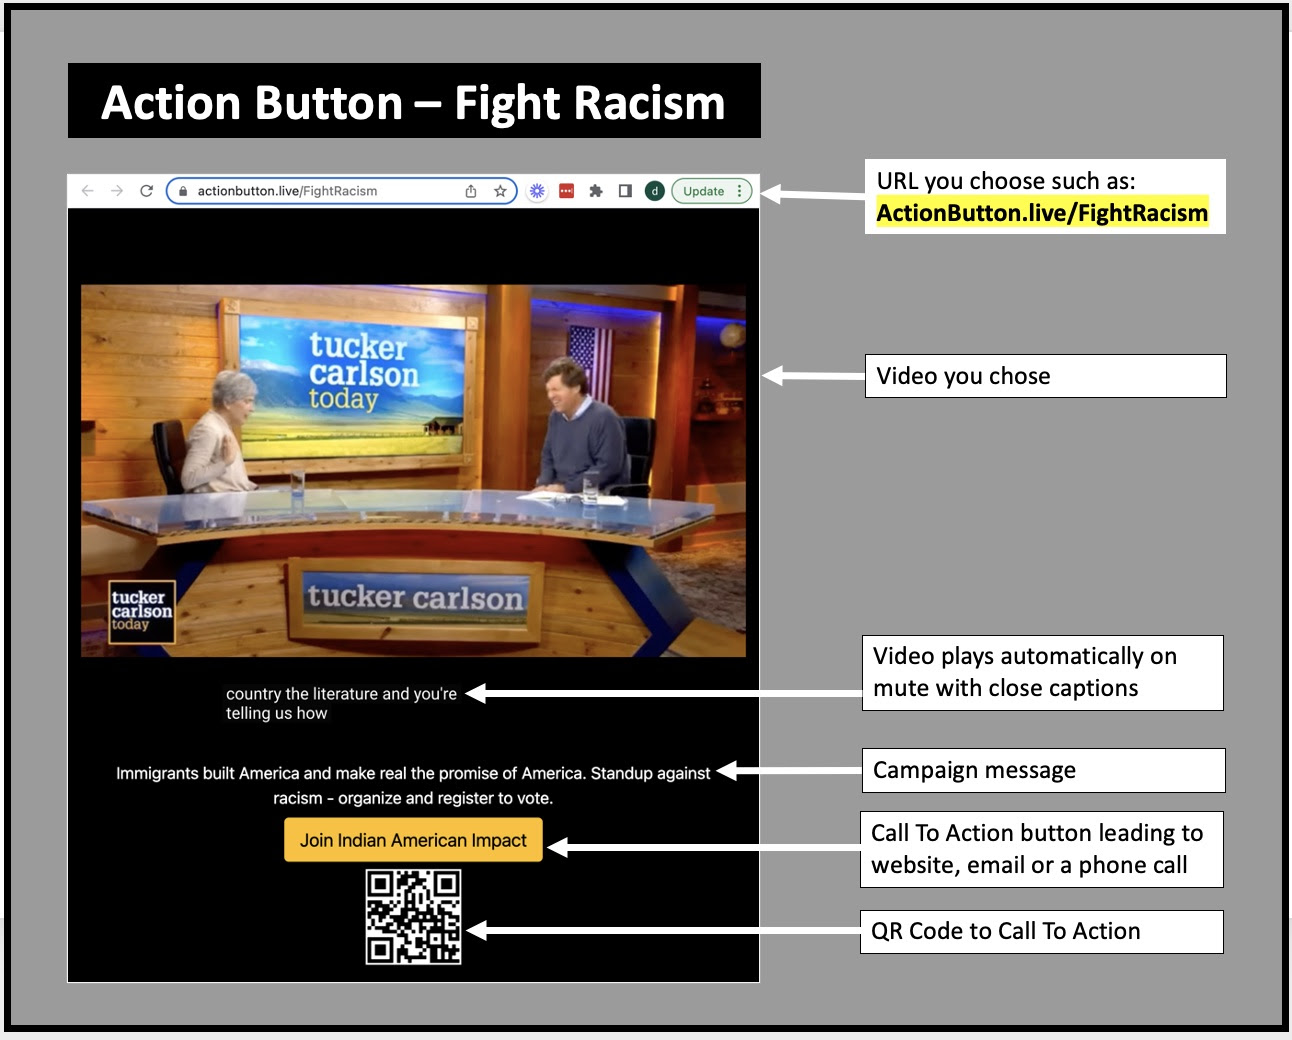The image size is (1292, 1040).
Task: Click the QR code below the button
Action: click(413, 917)
